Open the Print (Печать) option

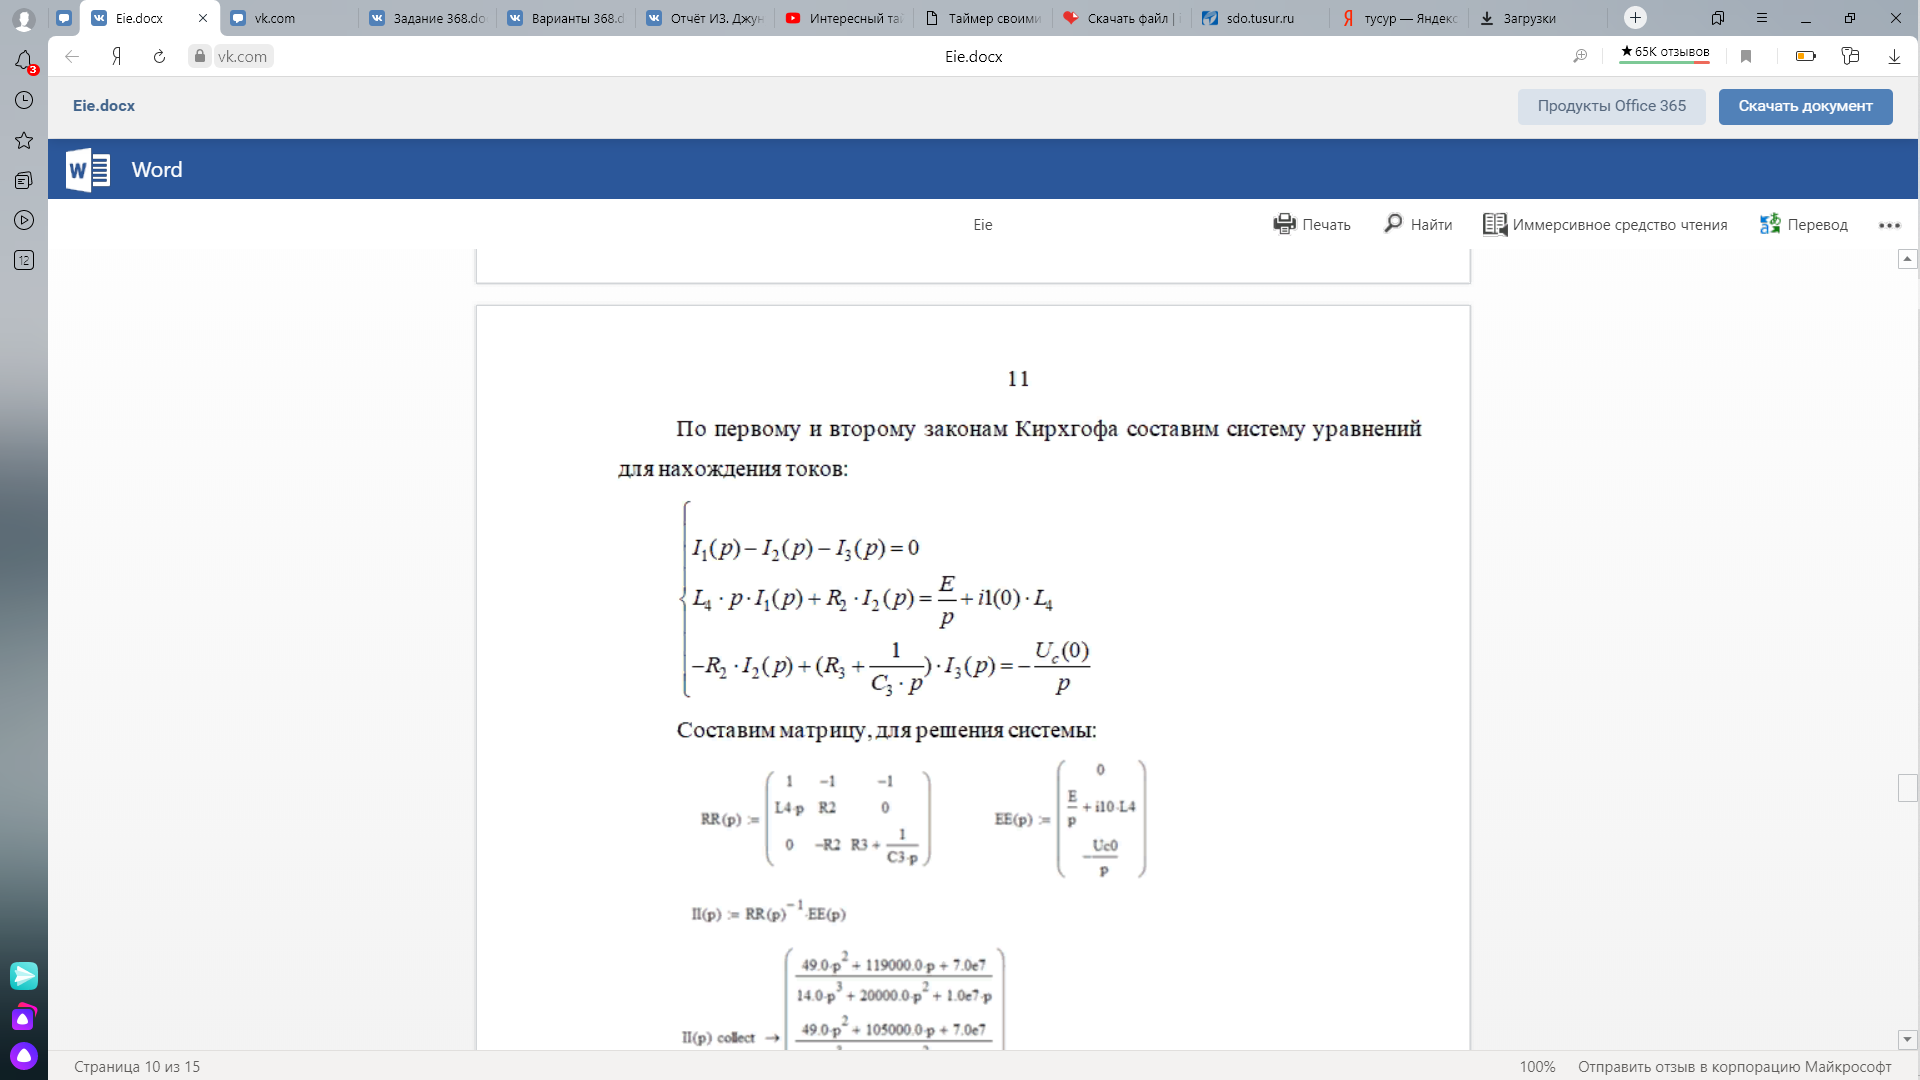[1311, 224]
